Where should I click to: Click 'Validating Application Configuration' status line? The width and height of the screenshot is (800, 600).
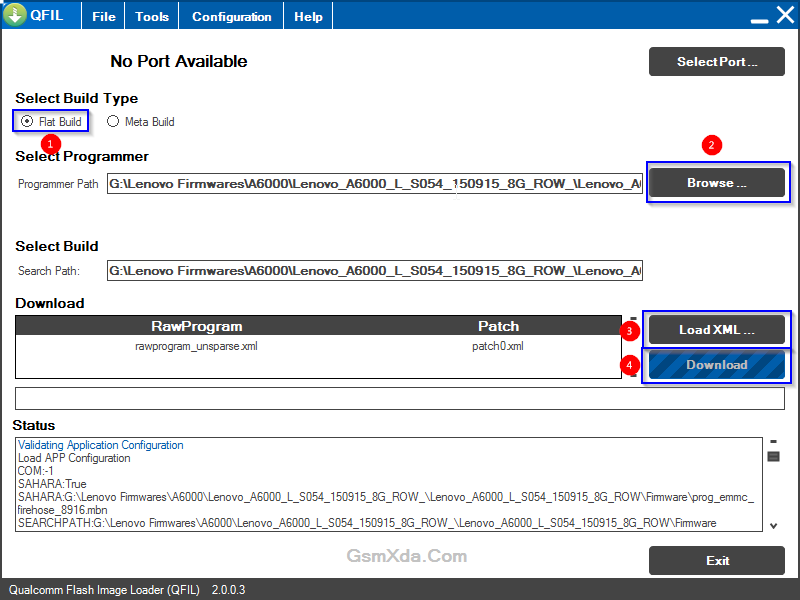click(x=101, y=445)
